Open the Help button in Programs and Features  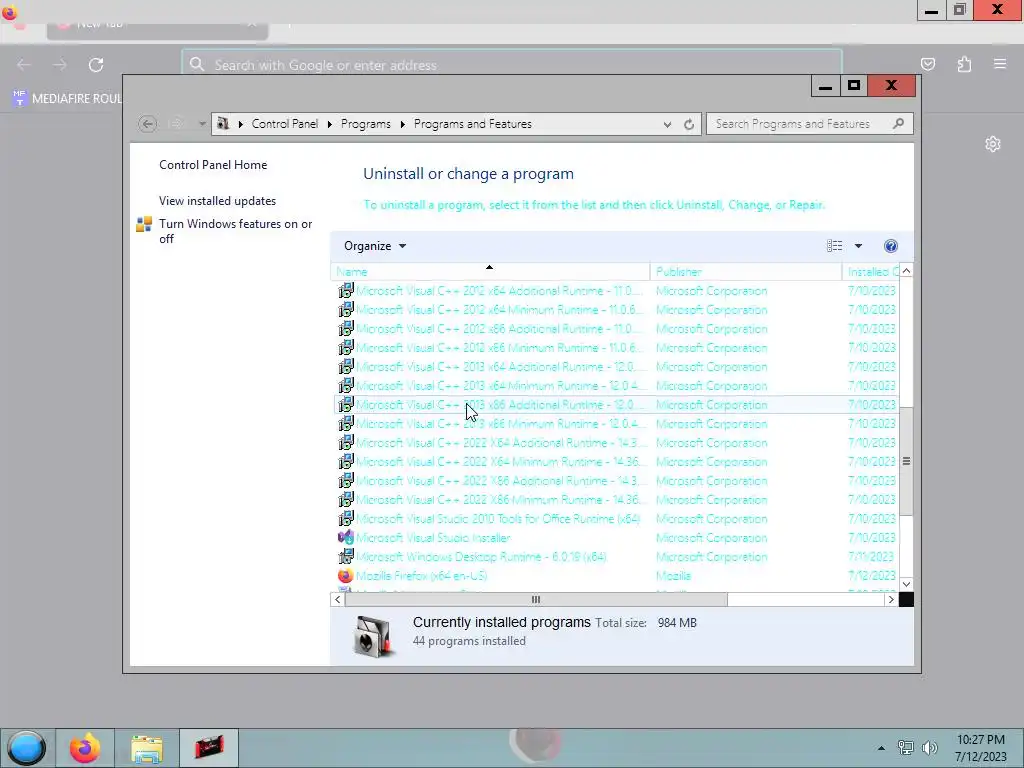891,246
